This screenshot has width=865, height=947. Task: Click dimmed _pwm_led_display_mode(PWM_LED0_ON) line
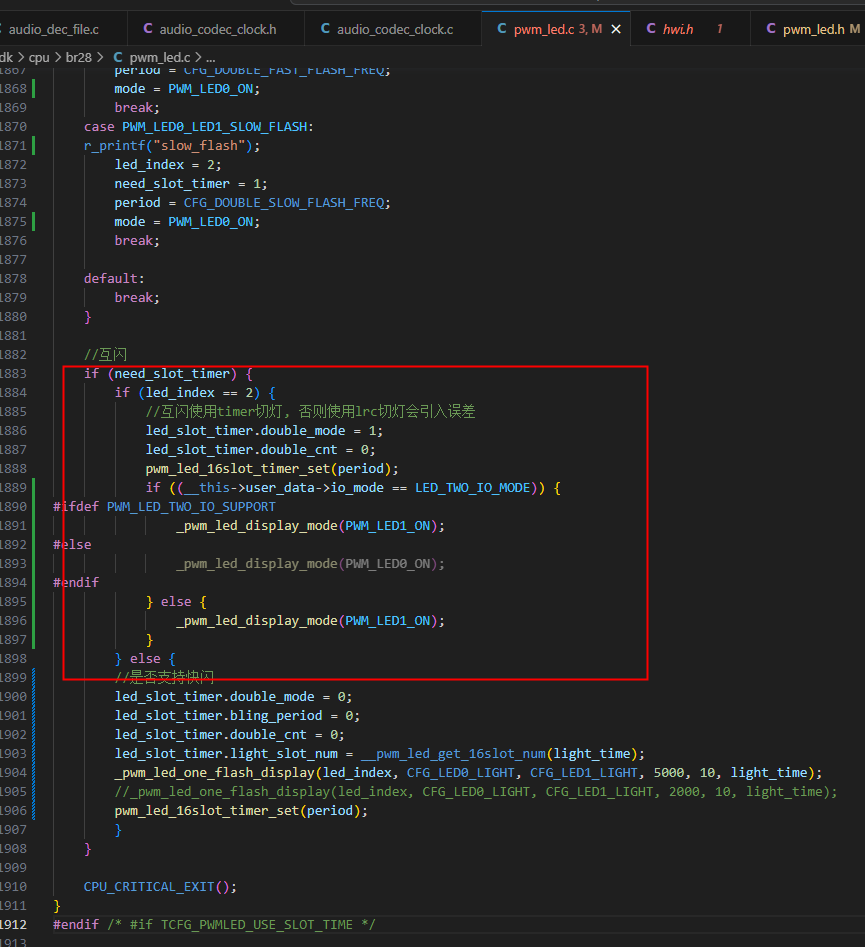pos(310,564)
